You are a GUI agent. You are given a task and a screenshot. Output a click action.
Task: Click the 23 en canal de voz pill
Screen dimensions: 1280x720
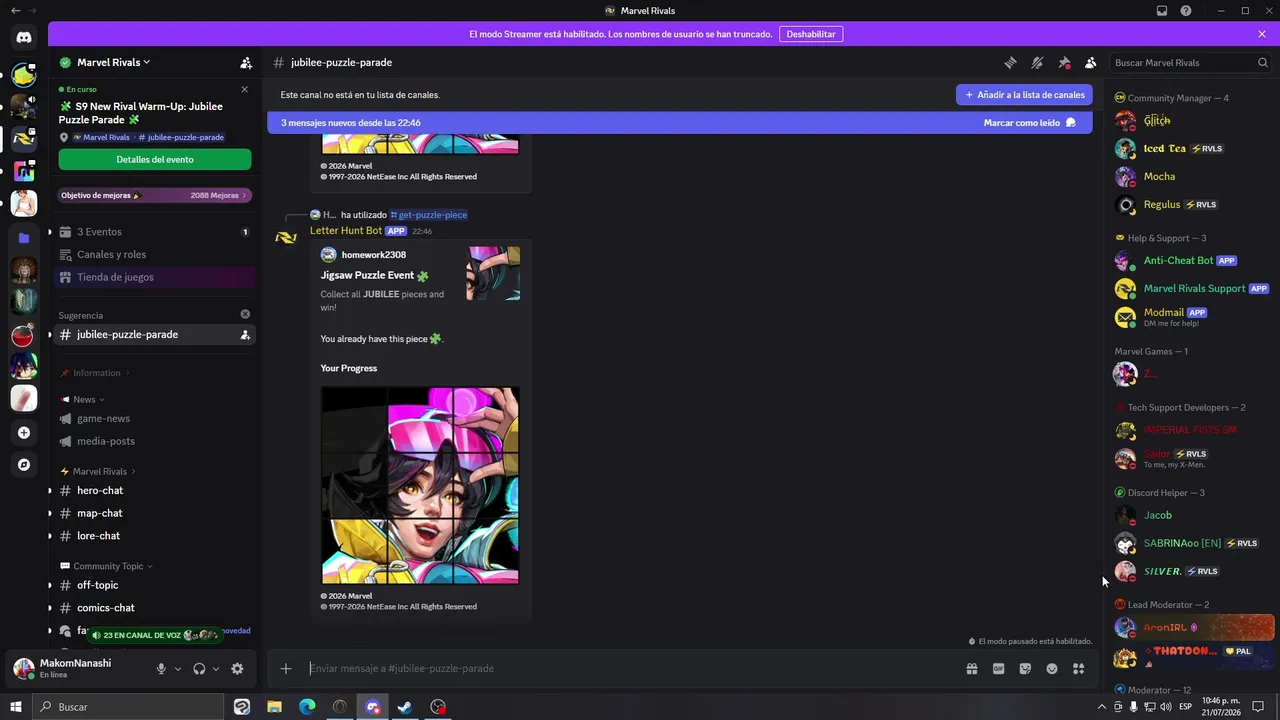pos(154,635)
